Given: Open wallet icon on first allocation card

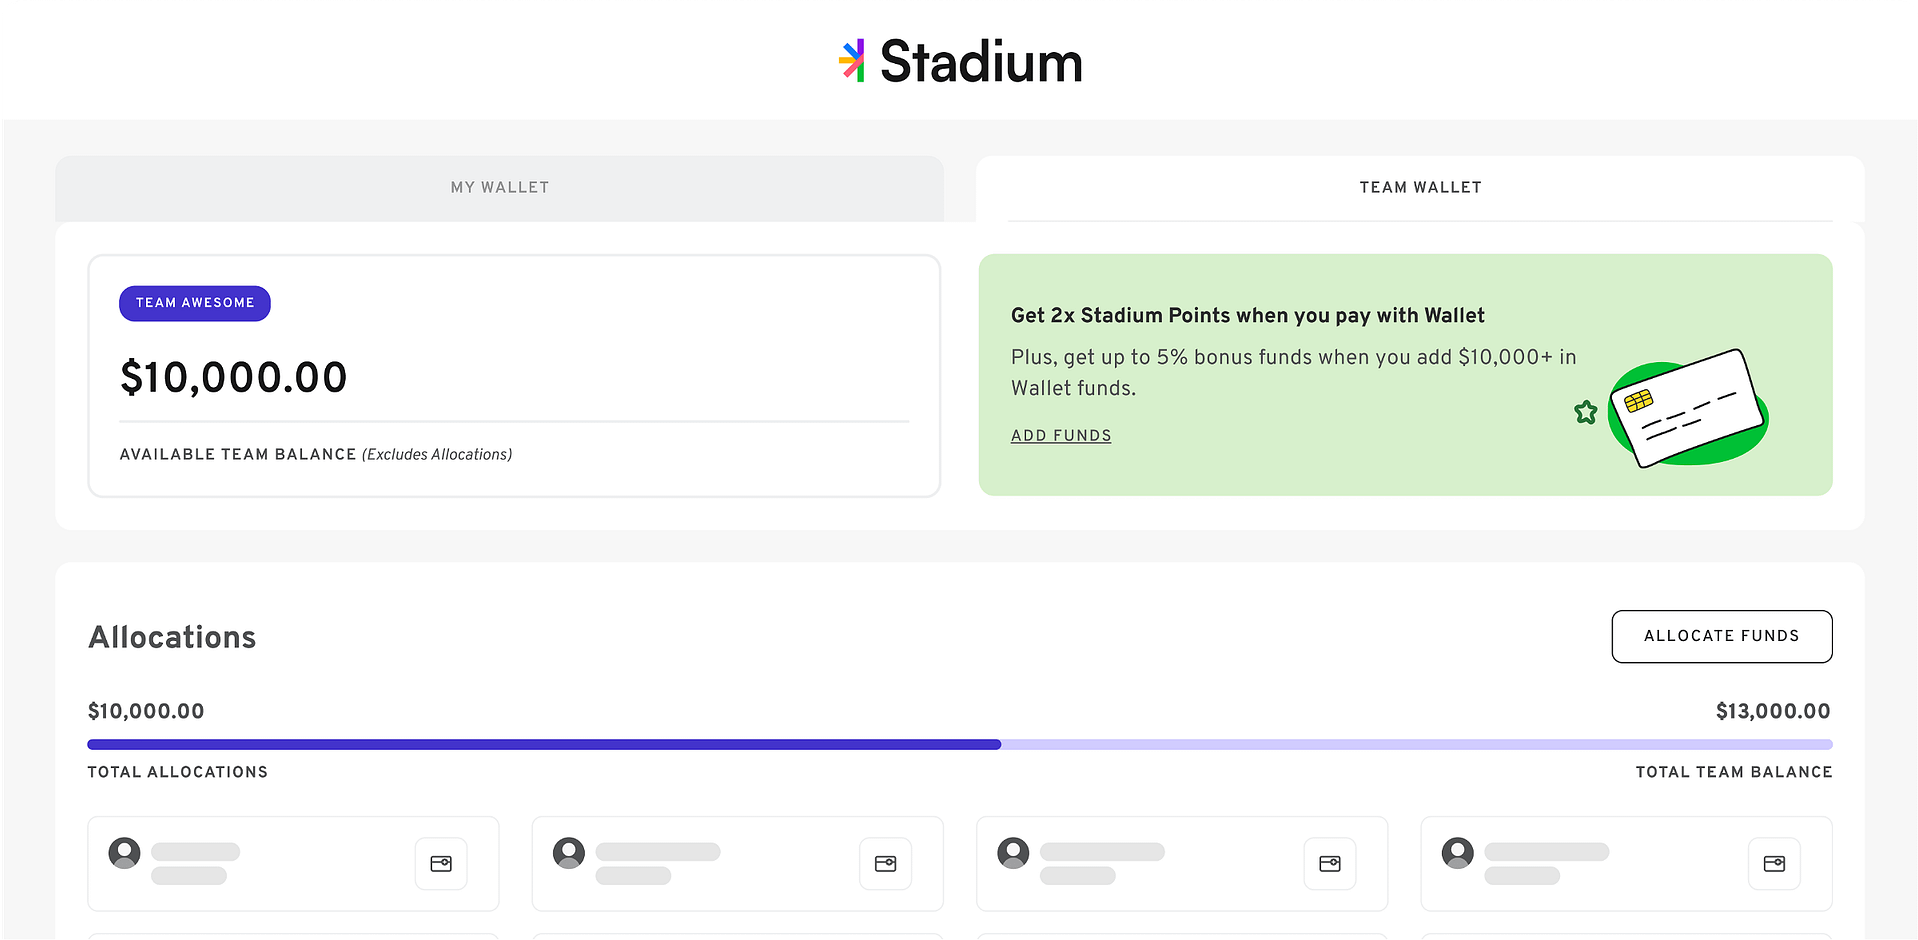Looking at the screenshot, I should (x=441, y=863).
